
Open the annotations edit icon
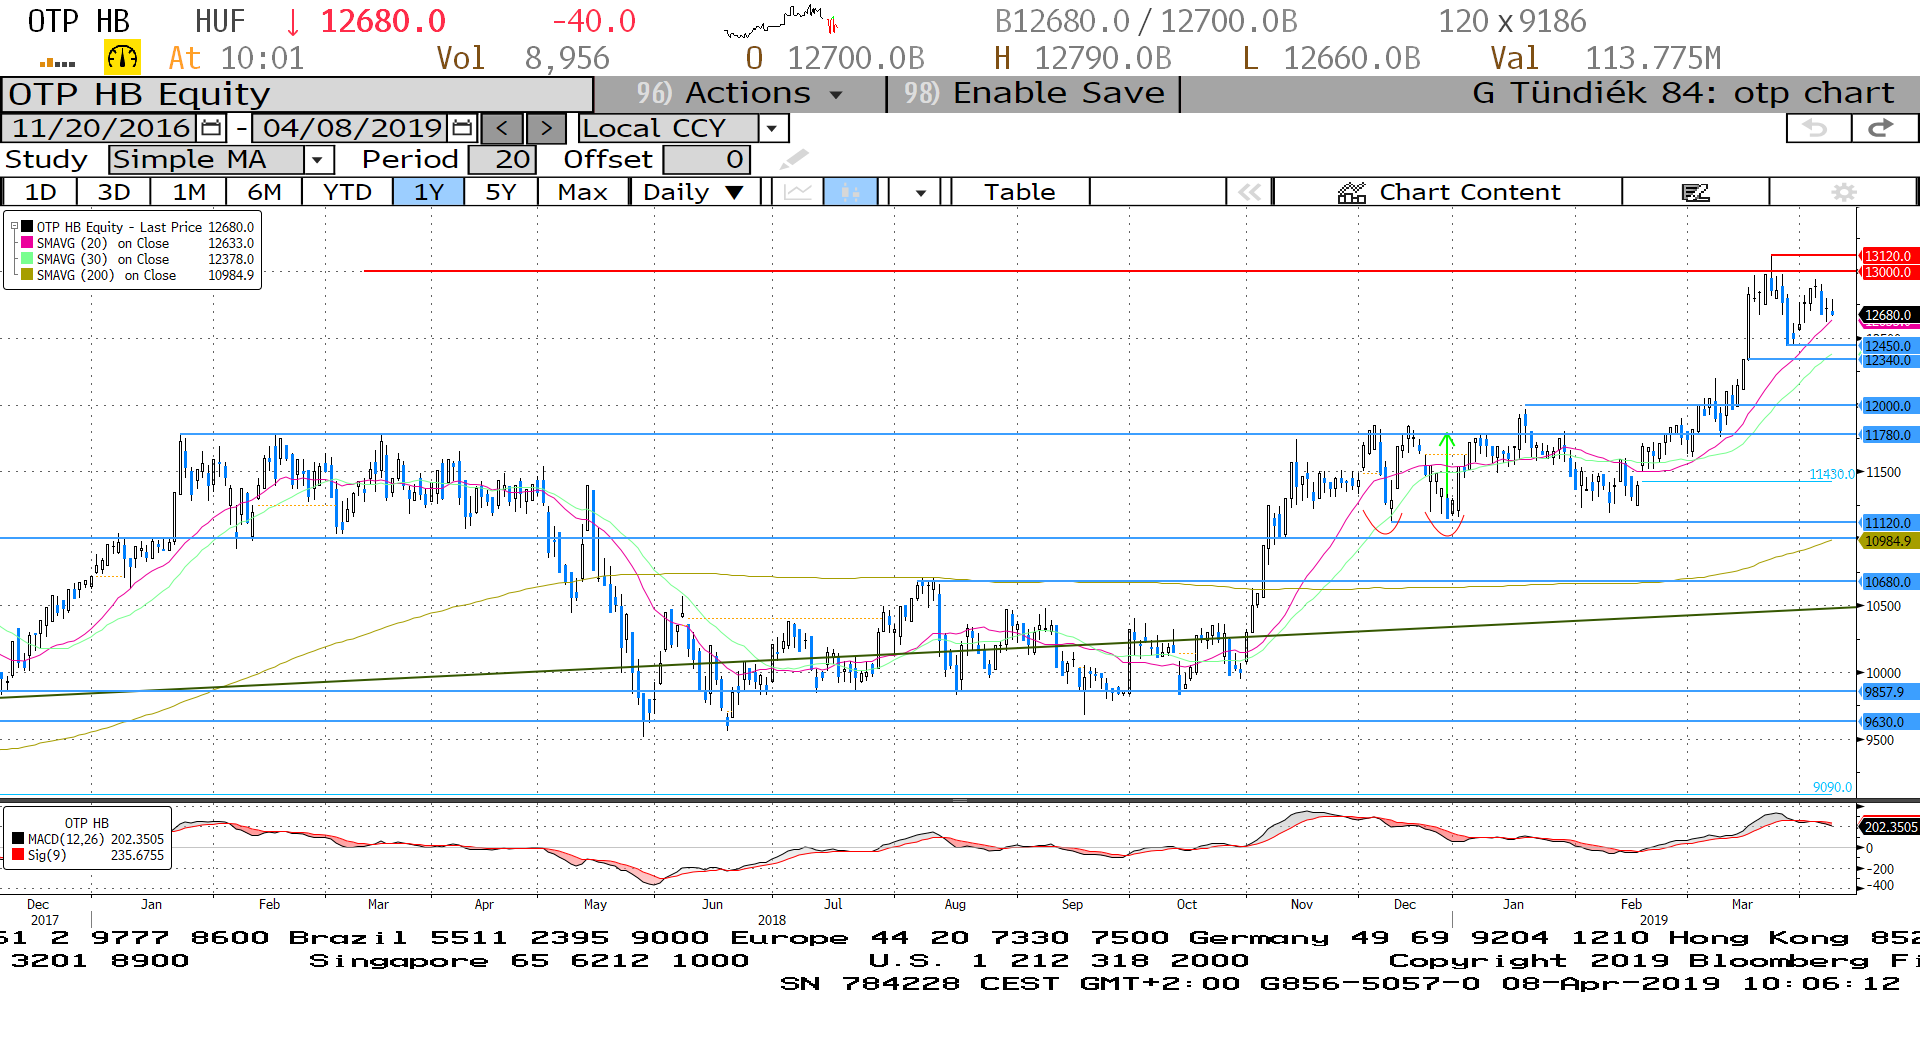tap(1696, 192)
